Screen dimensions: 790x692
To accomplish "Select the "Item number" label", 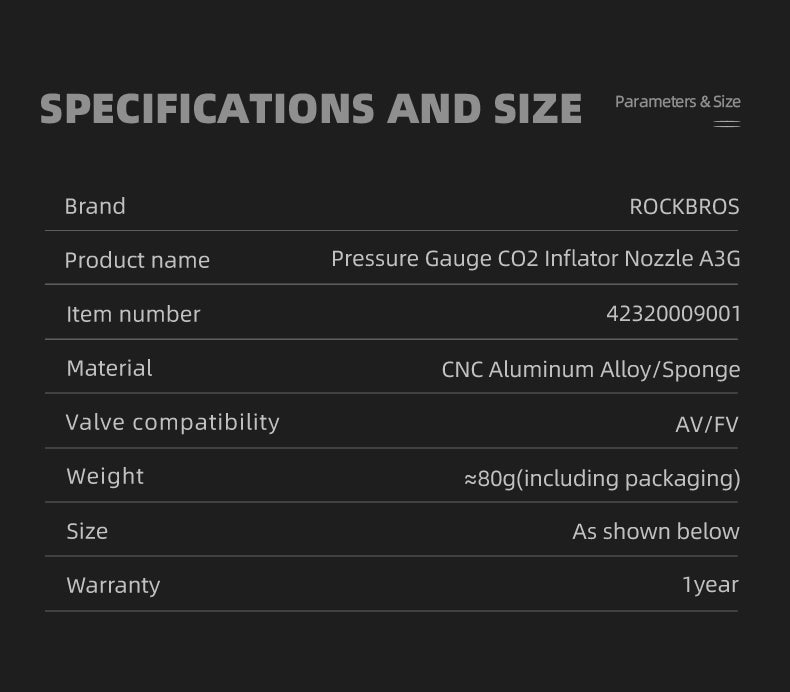I will (133, 314).
